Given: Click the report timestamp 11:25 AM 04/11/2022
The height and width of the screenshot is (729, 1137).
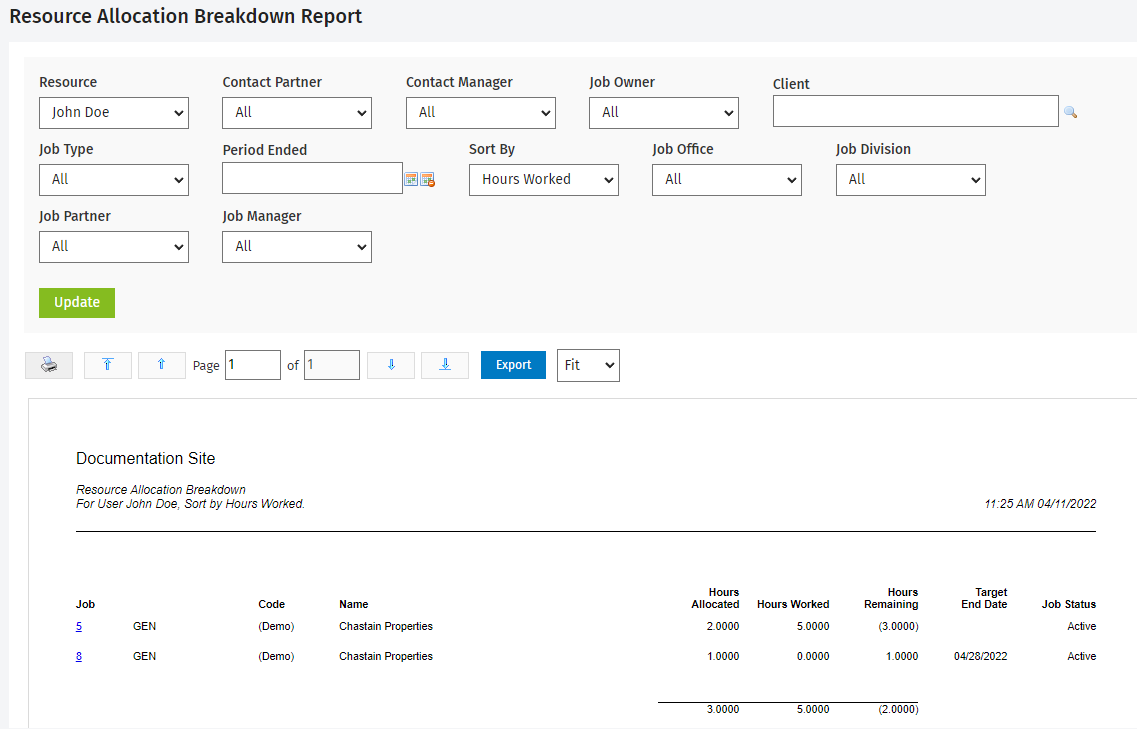Looking at the screenshot, I should coord(1041,504).
